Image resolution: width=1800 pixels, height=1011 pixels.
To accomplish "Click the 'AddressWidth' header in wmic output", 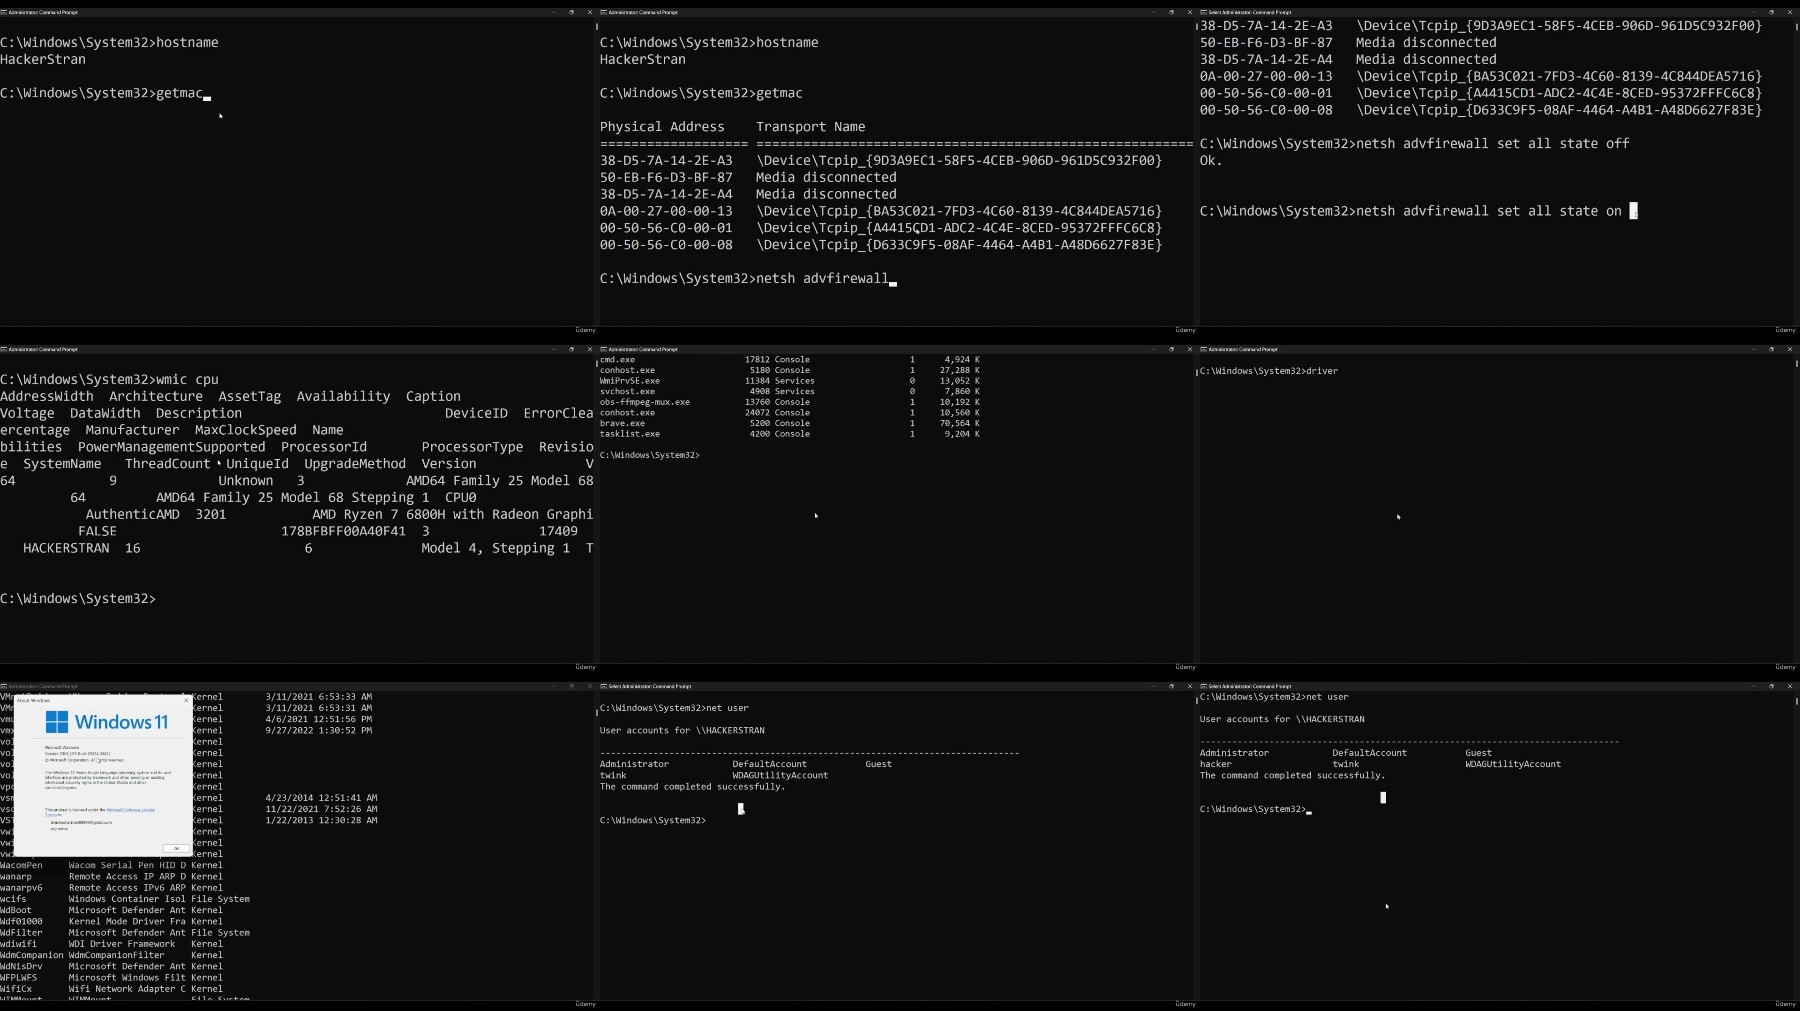I will (47, 397).
